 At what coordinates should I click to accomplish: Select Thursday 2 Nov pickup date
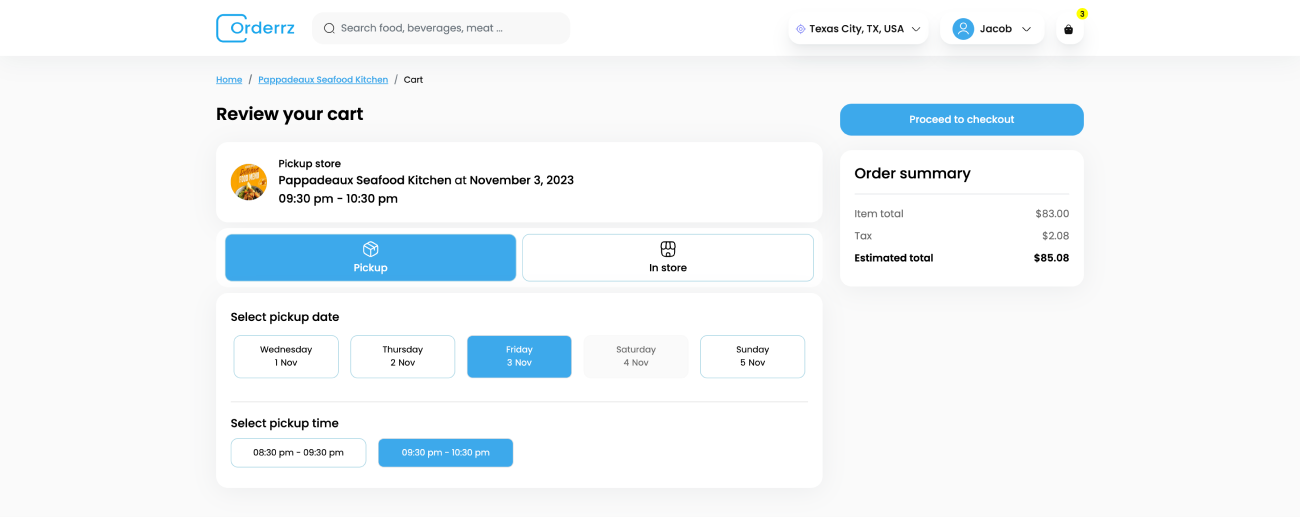[402, 356]
